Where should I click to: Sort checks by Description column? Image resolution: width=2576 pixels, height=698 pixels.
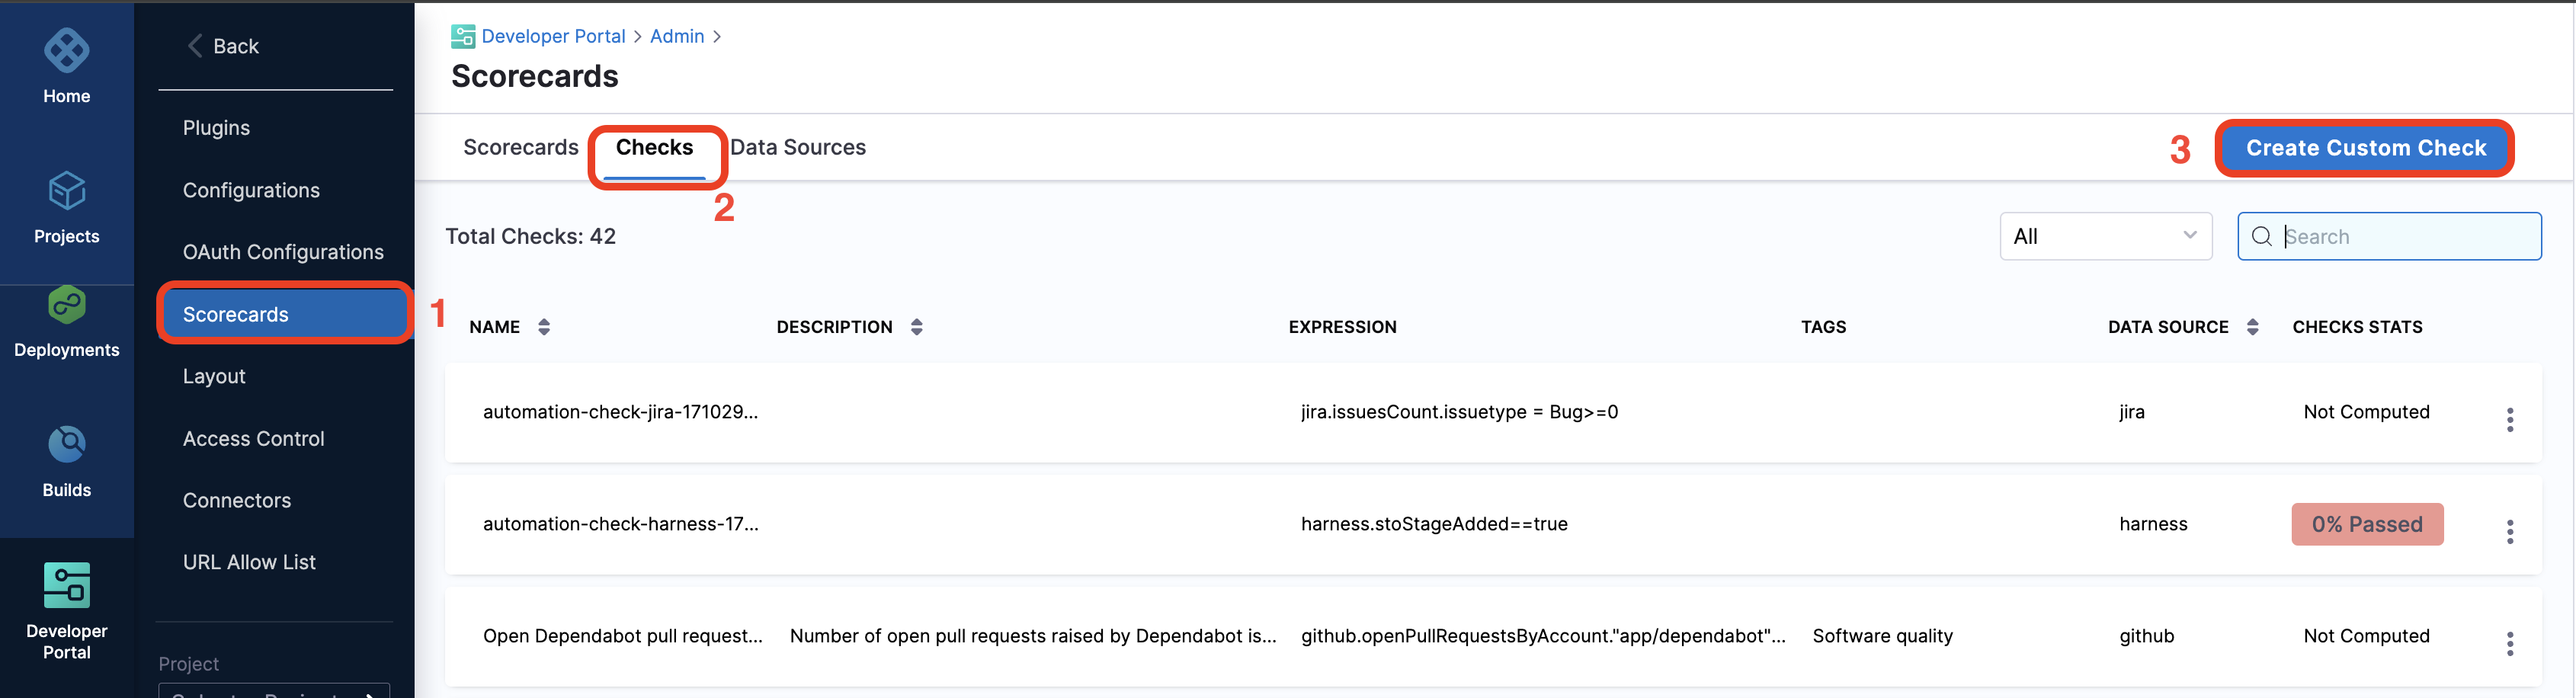[916, 327]
